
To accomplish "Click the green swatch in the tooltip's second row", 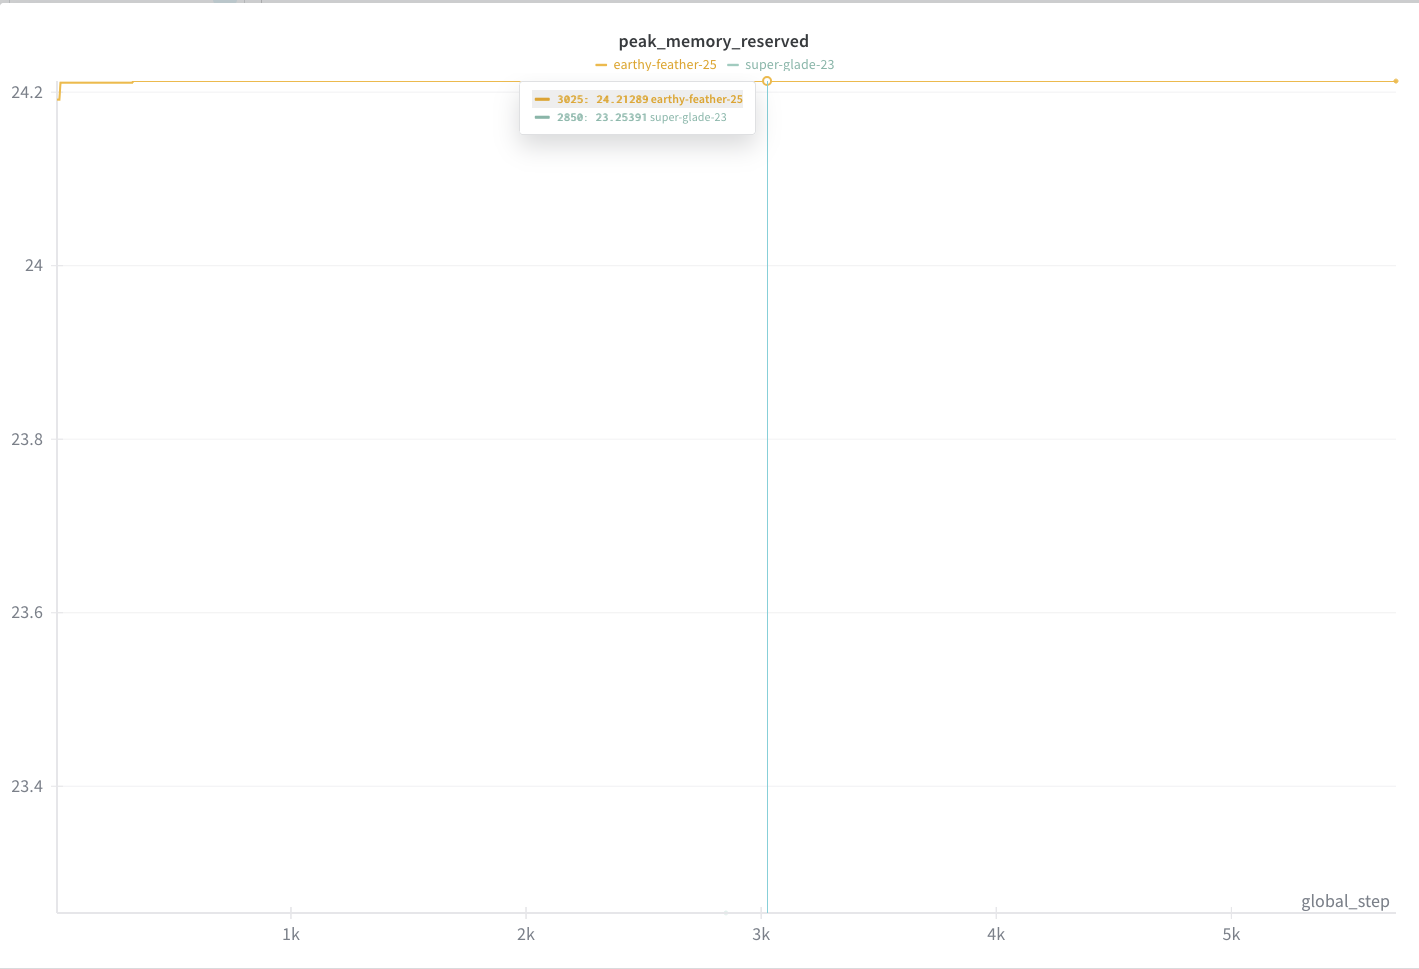I will pyautogui.click(x=542, y=117).
